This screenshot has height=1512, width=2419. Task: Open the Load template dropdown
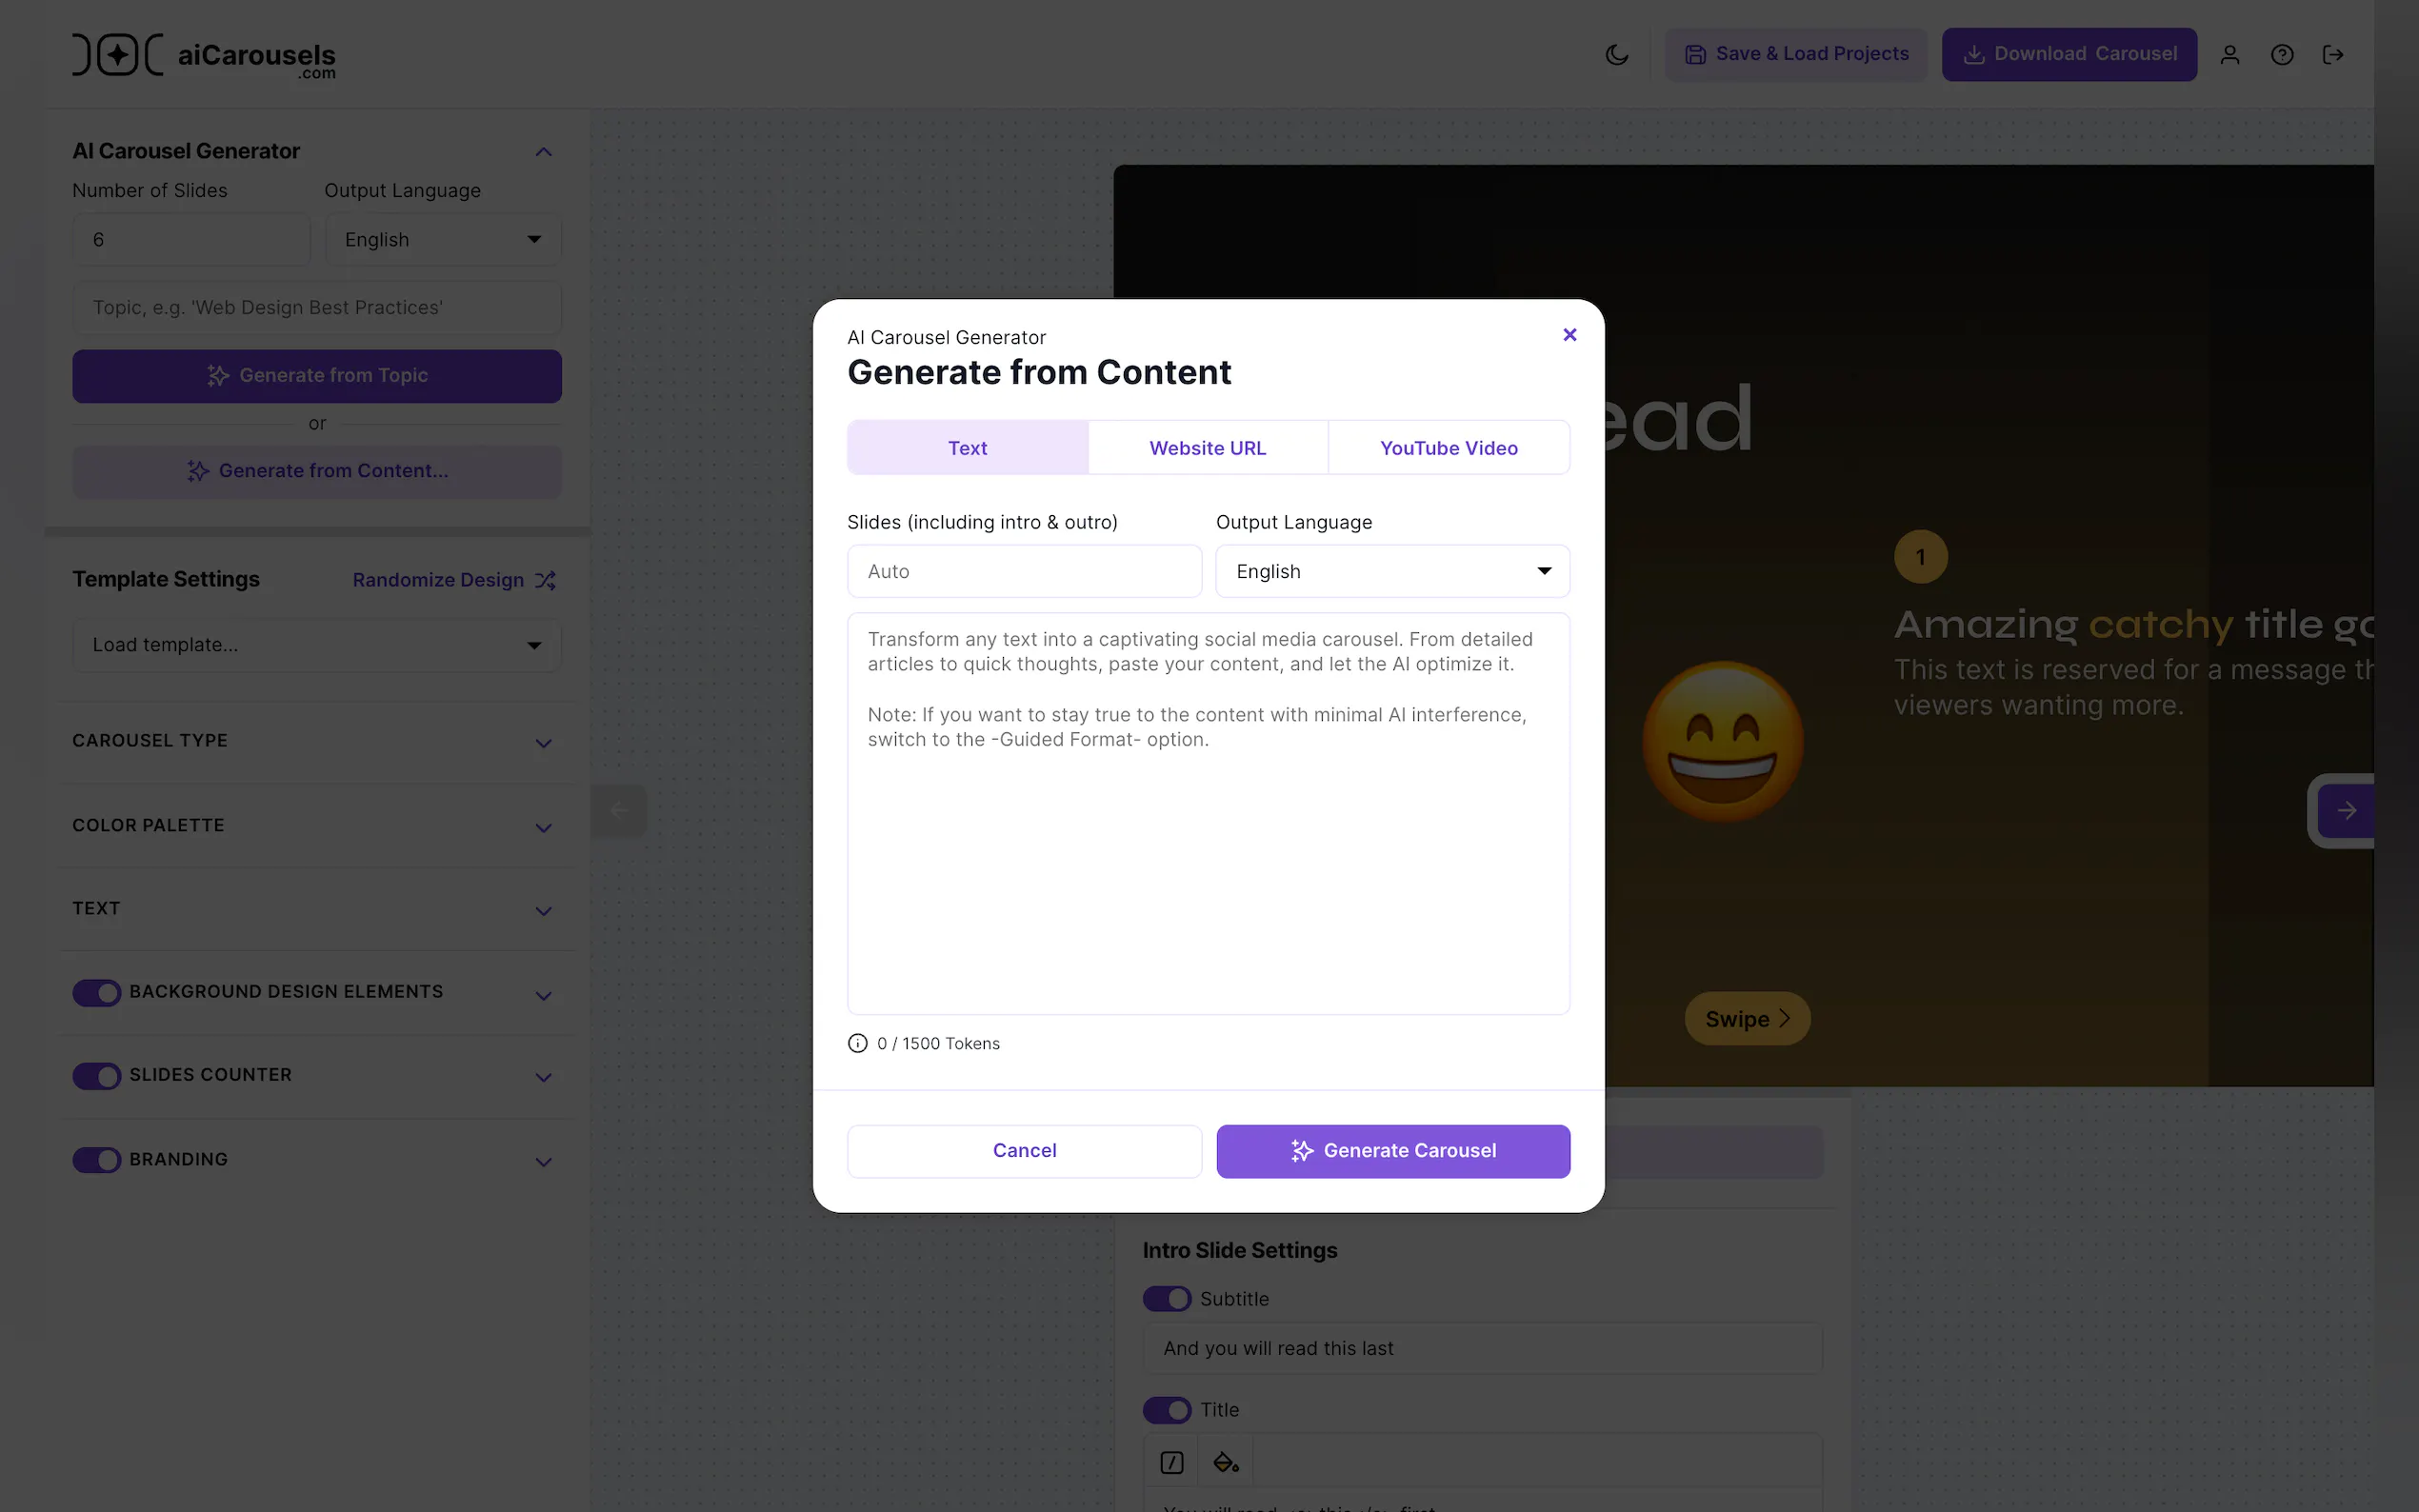pyautogui.click(x=316, y=645)
